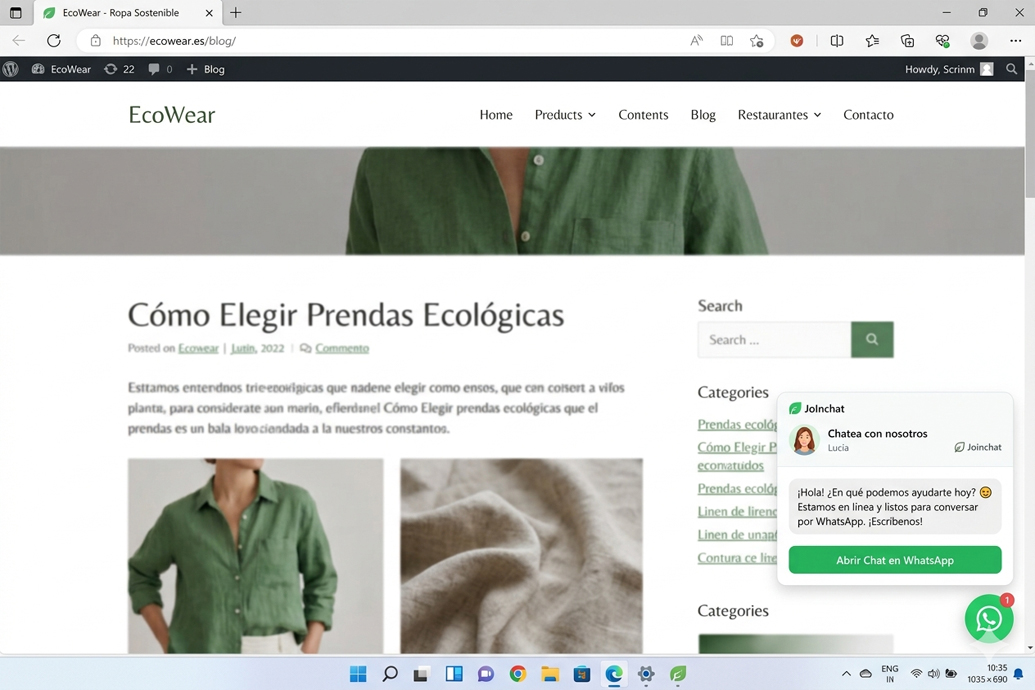Open the first Prendas ecológ category link
Screen dimensions: 1035x690
pos(737,425)
